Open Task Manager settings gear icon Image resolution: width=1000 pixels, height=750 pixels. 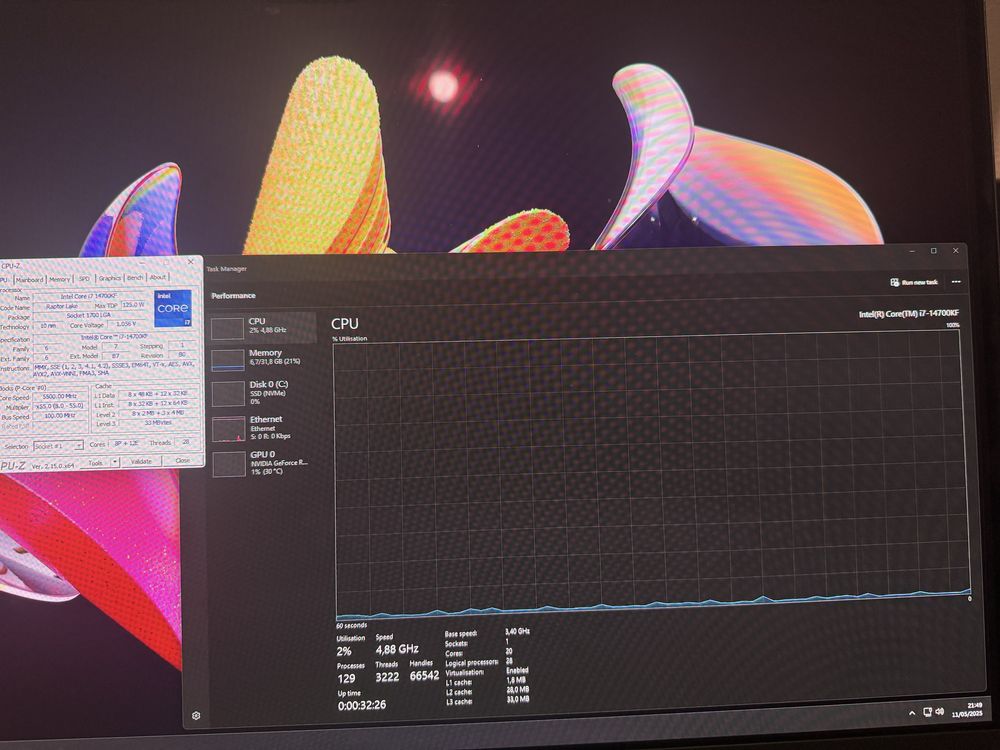(x=196, y=716)
